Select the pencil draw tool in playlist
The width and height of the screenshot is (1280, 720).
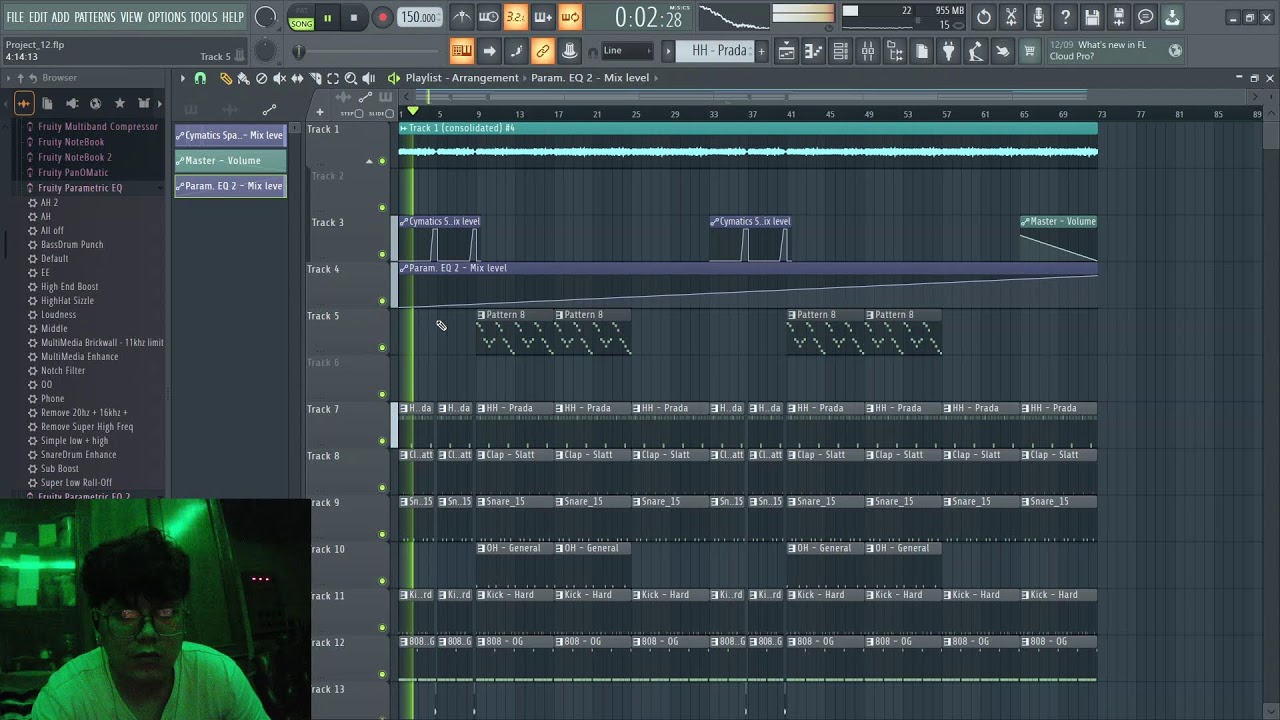(225, 78)
